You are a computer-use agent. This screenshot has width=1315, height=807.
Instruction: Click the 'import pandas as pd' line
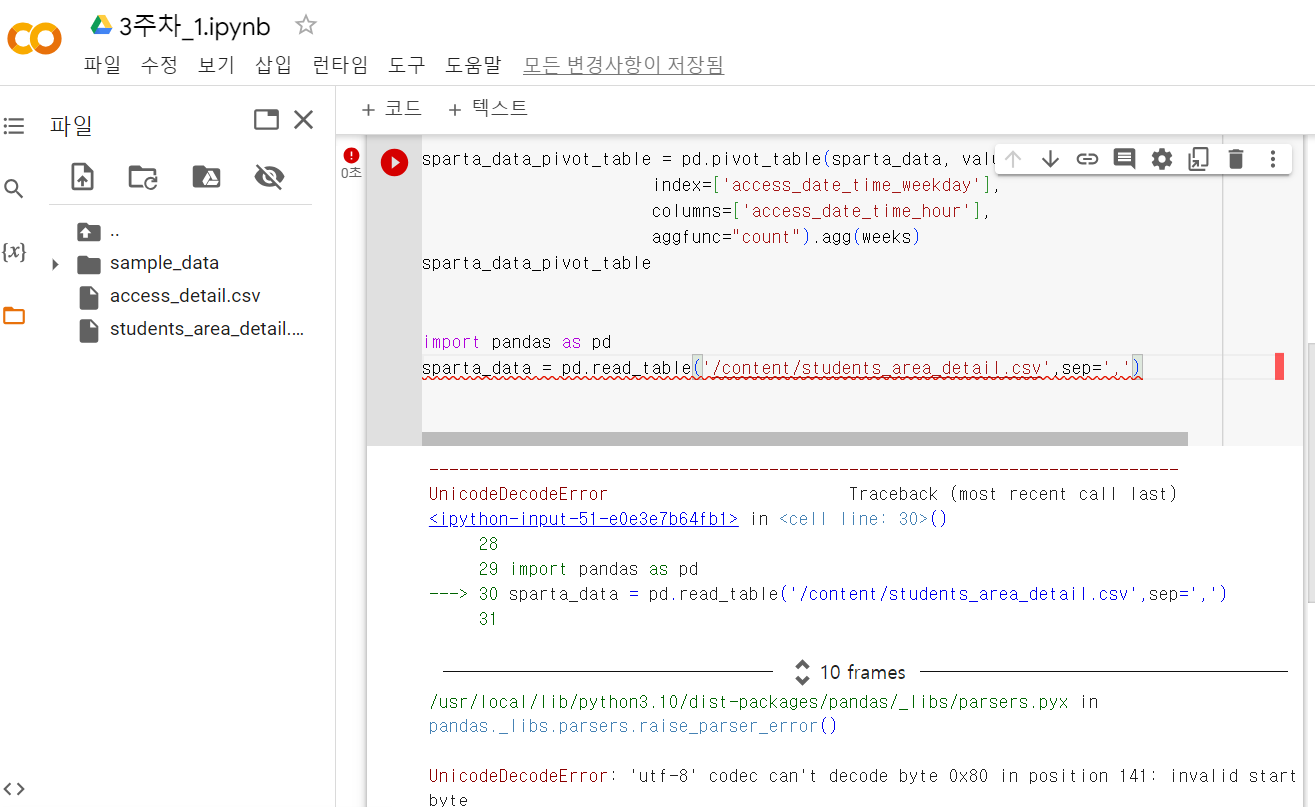click(517, 342)
